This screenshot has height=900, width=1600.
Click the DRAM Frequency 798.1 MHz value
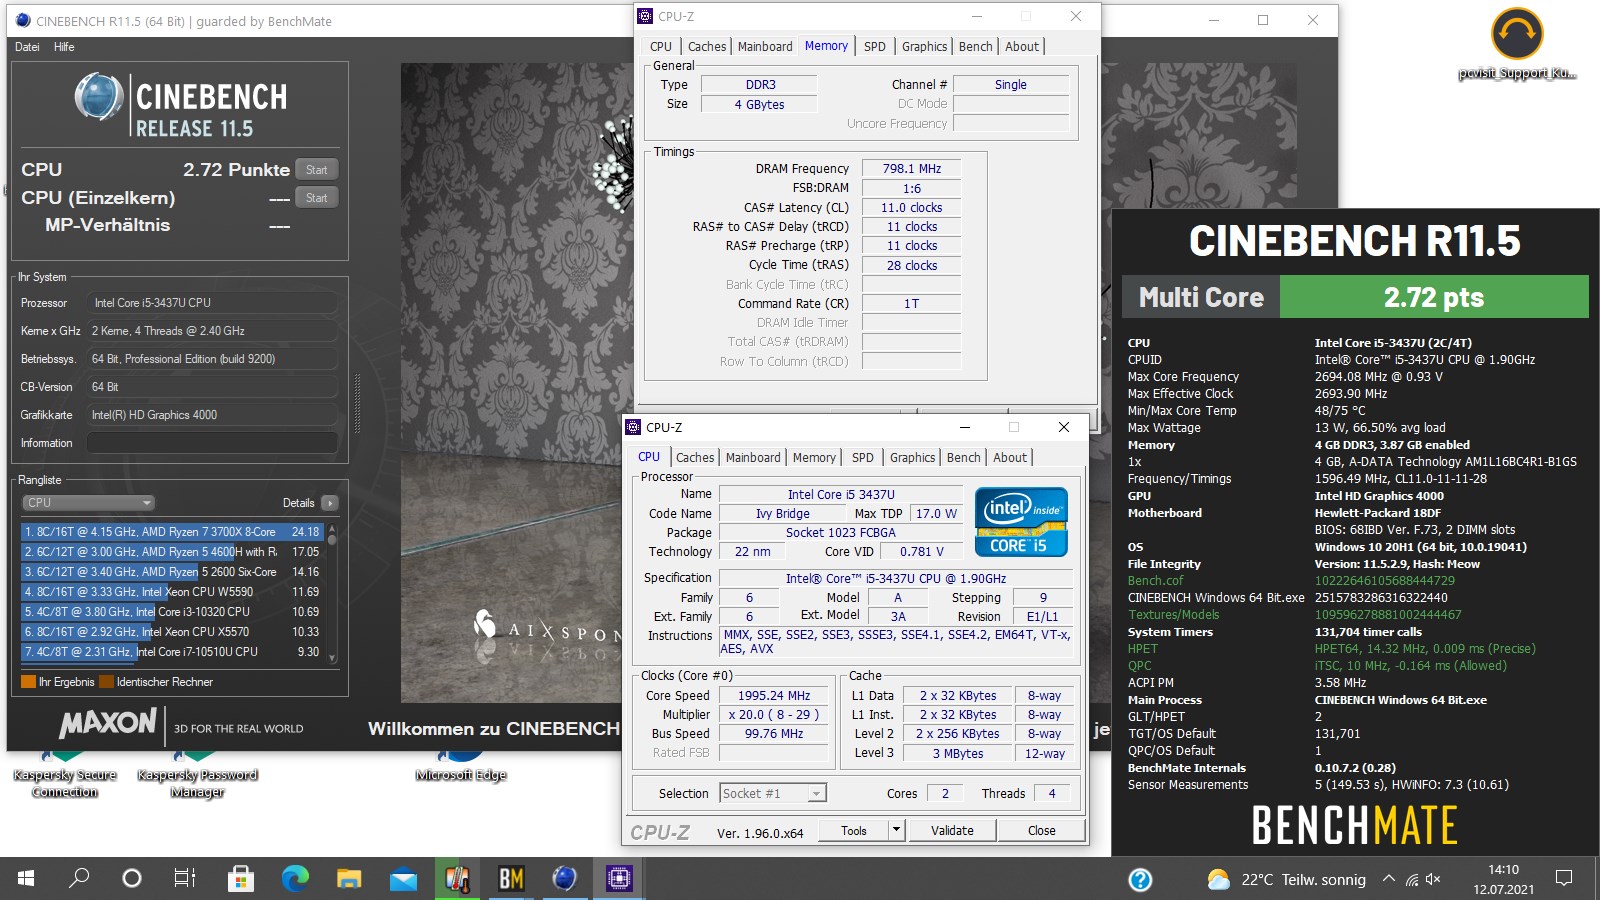(912, 169)
